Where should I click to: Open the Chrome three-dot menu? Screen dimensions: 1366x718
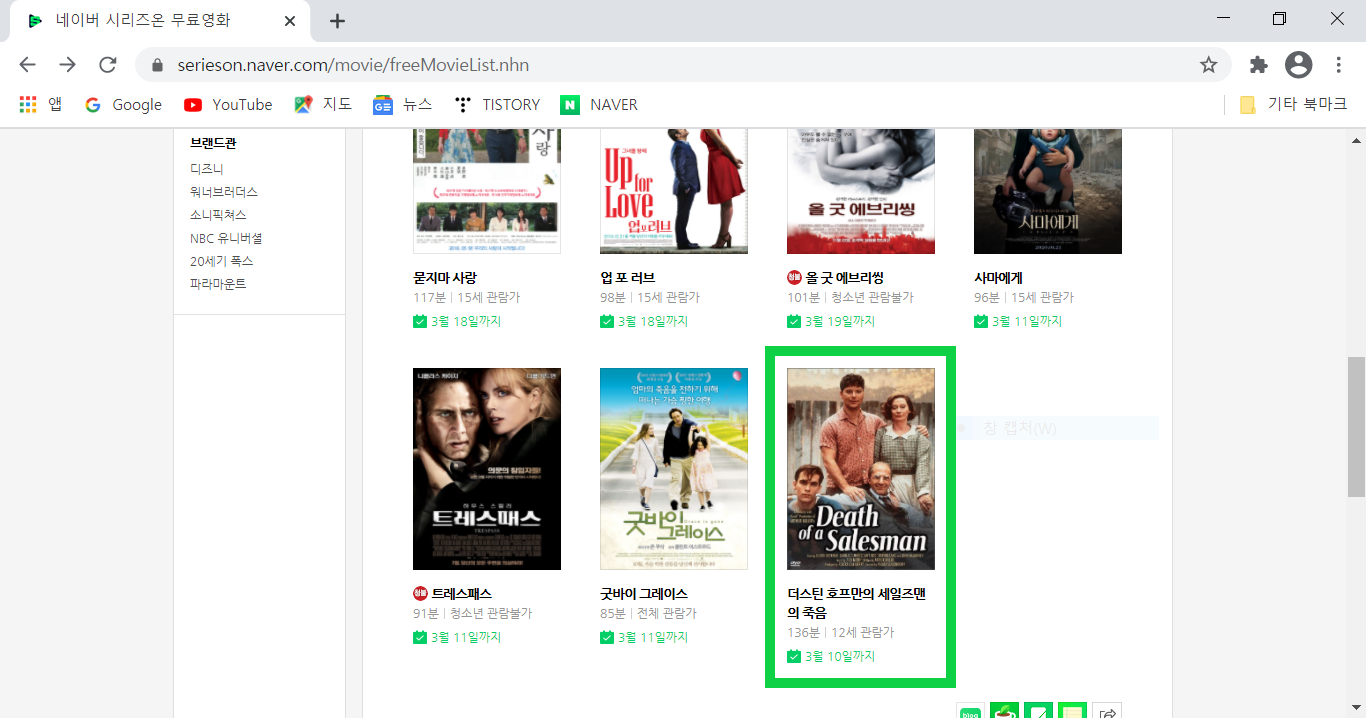tap(1339, 65)
